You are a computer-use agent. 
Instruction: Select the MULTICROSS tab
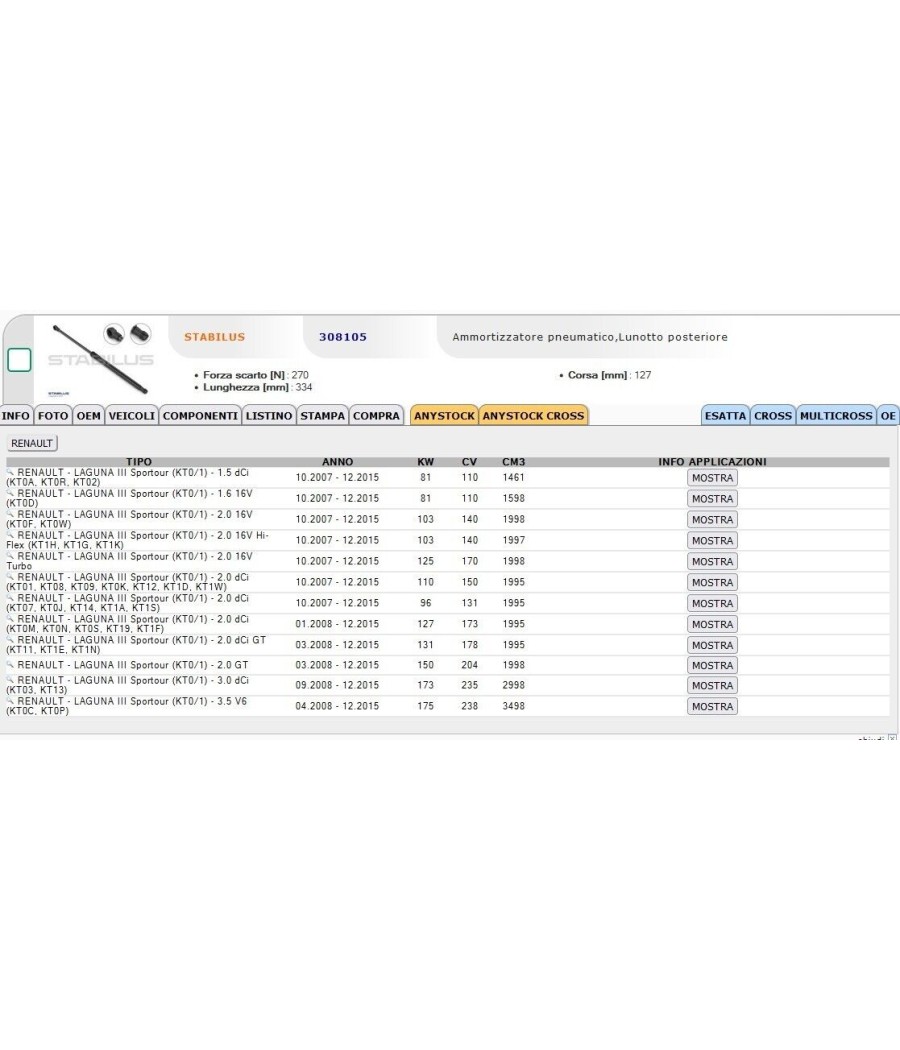coord(836,416)
